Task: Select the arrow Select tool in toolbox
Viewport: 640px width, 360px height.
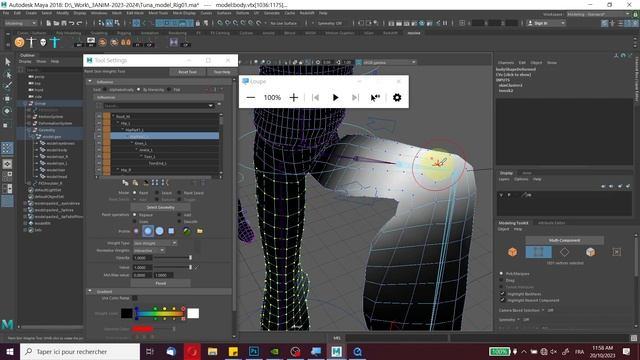Action: (8, 62)
